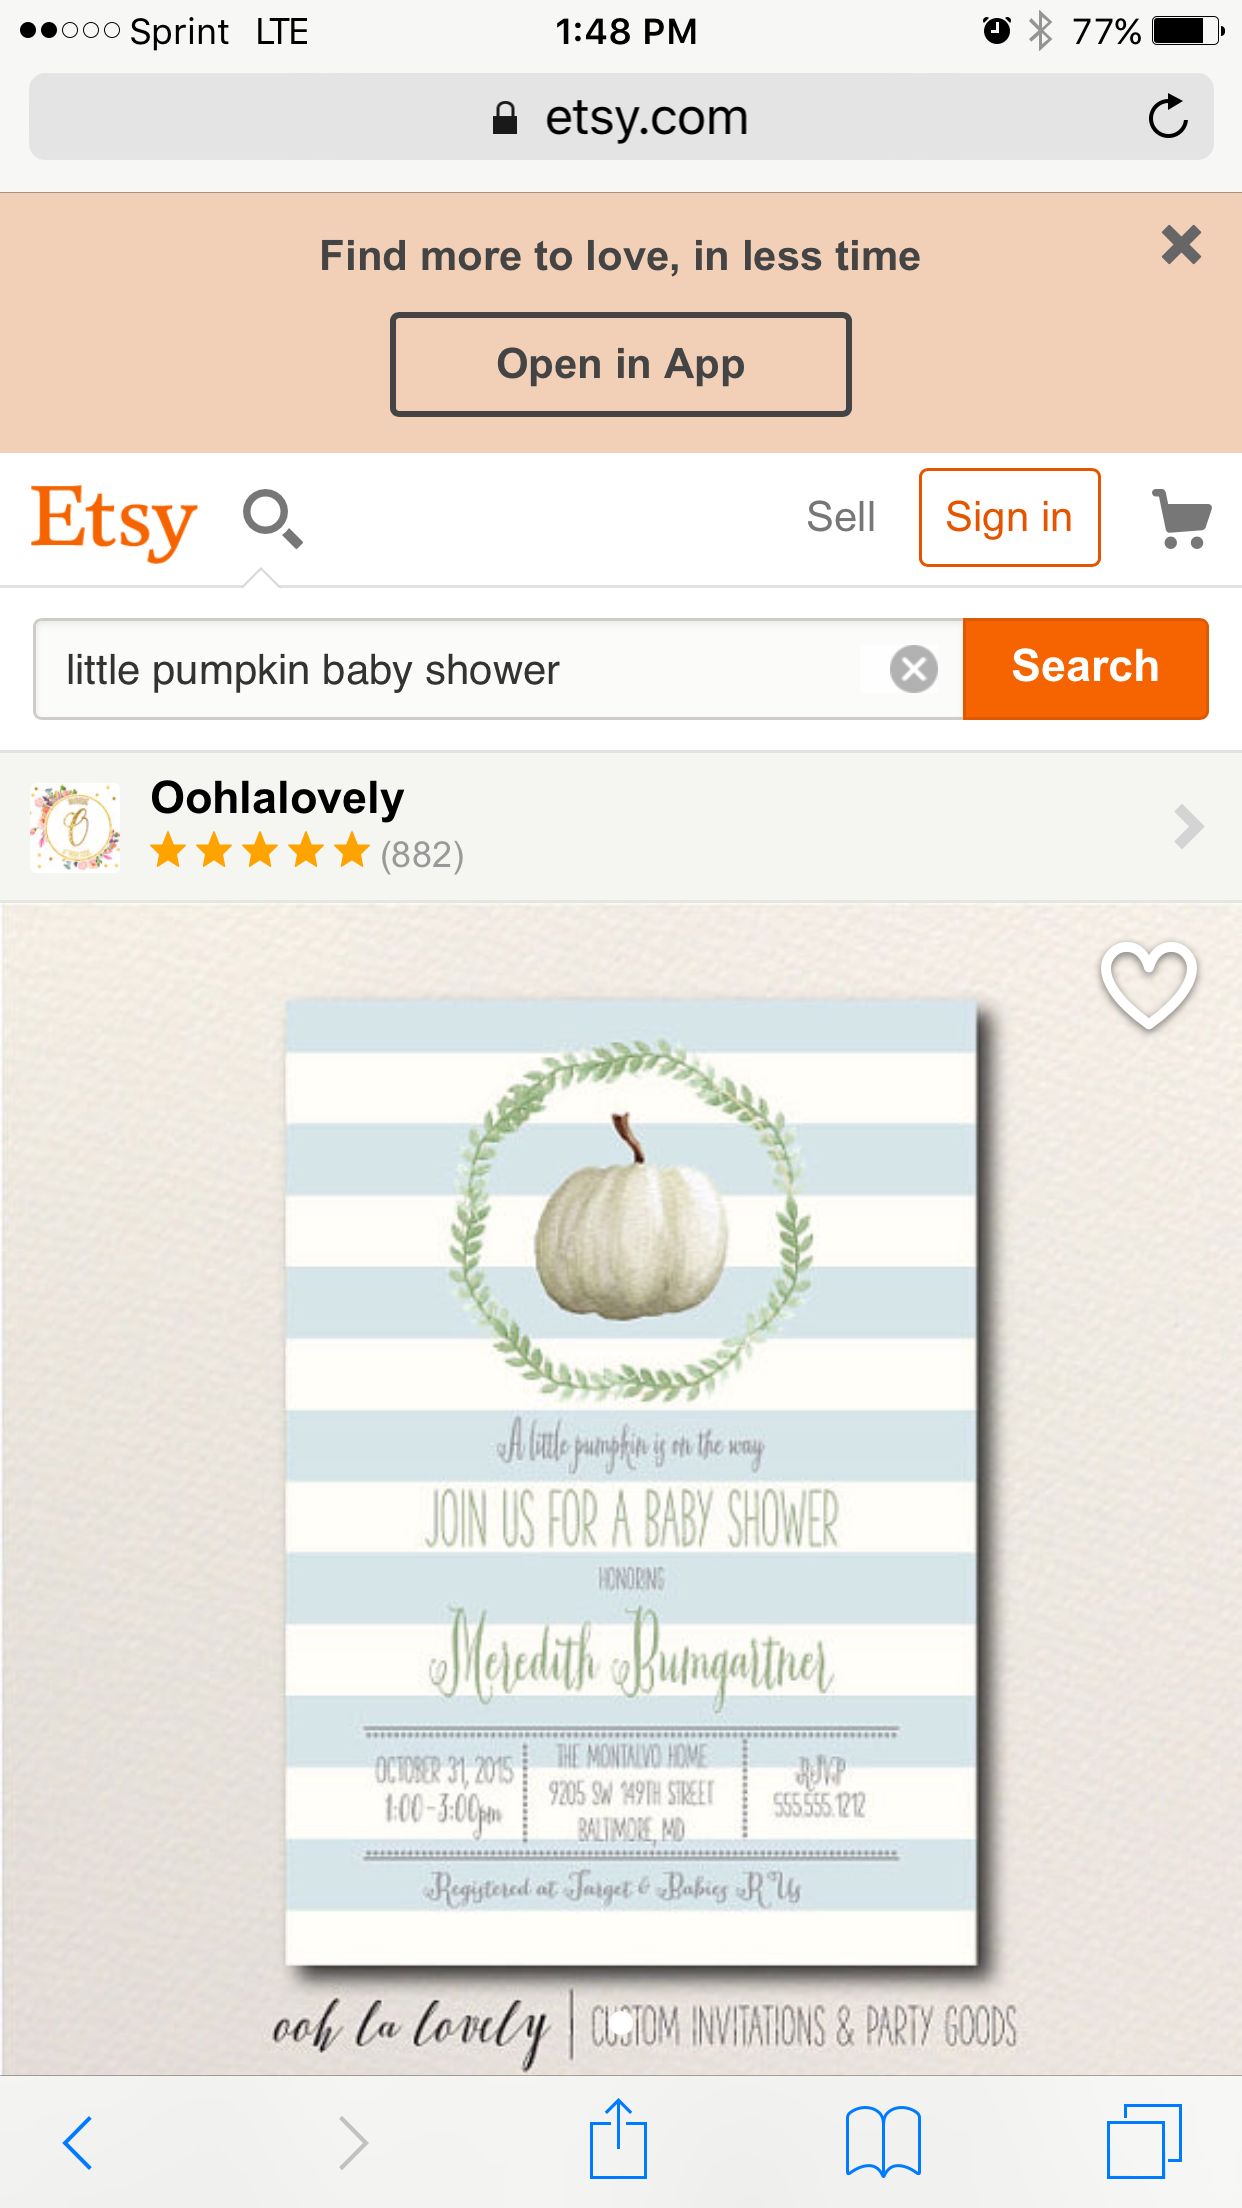Open the Sell link
The width and height of the screenshot is (1242, 2208).
(841, 517)
